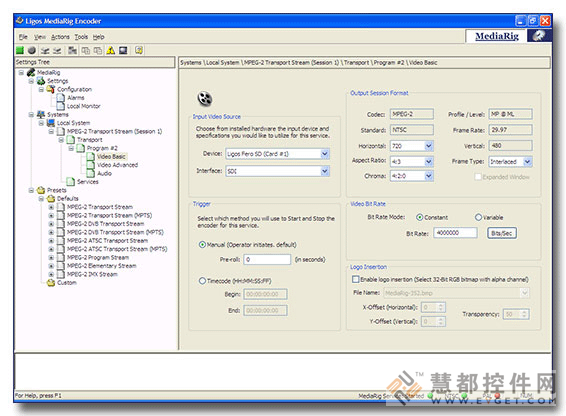
Task: Click the help toolbar icon
Action: pyautogui.click(x=139, y=50)
